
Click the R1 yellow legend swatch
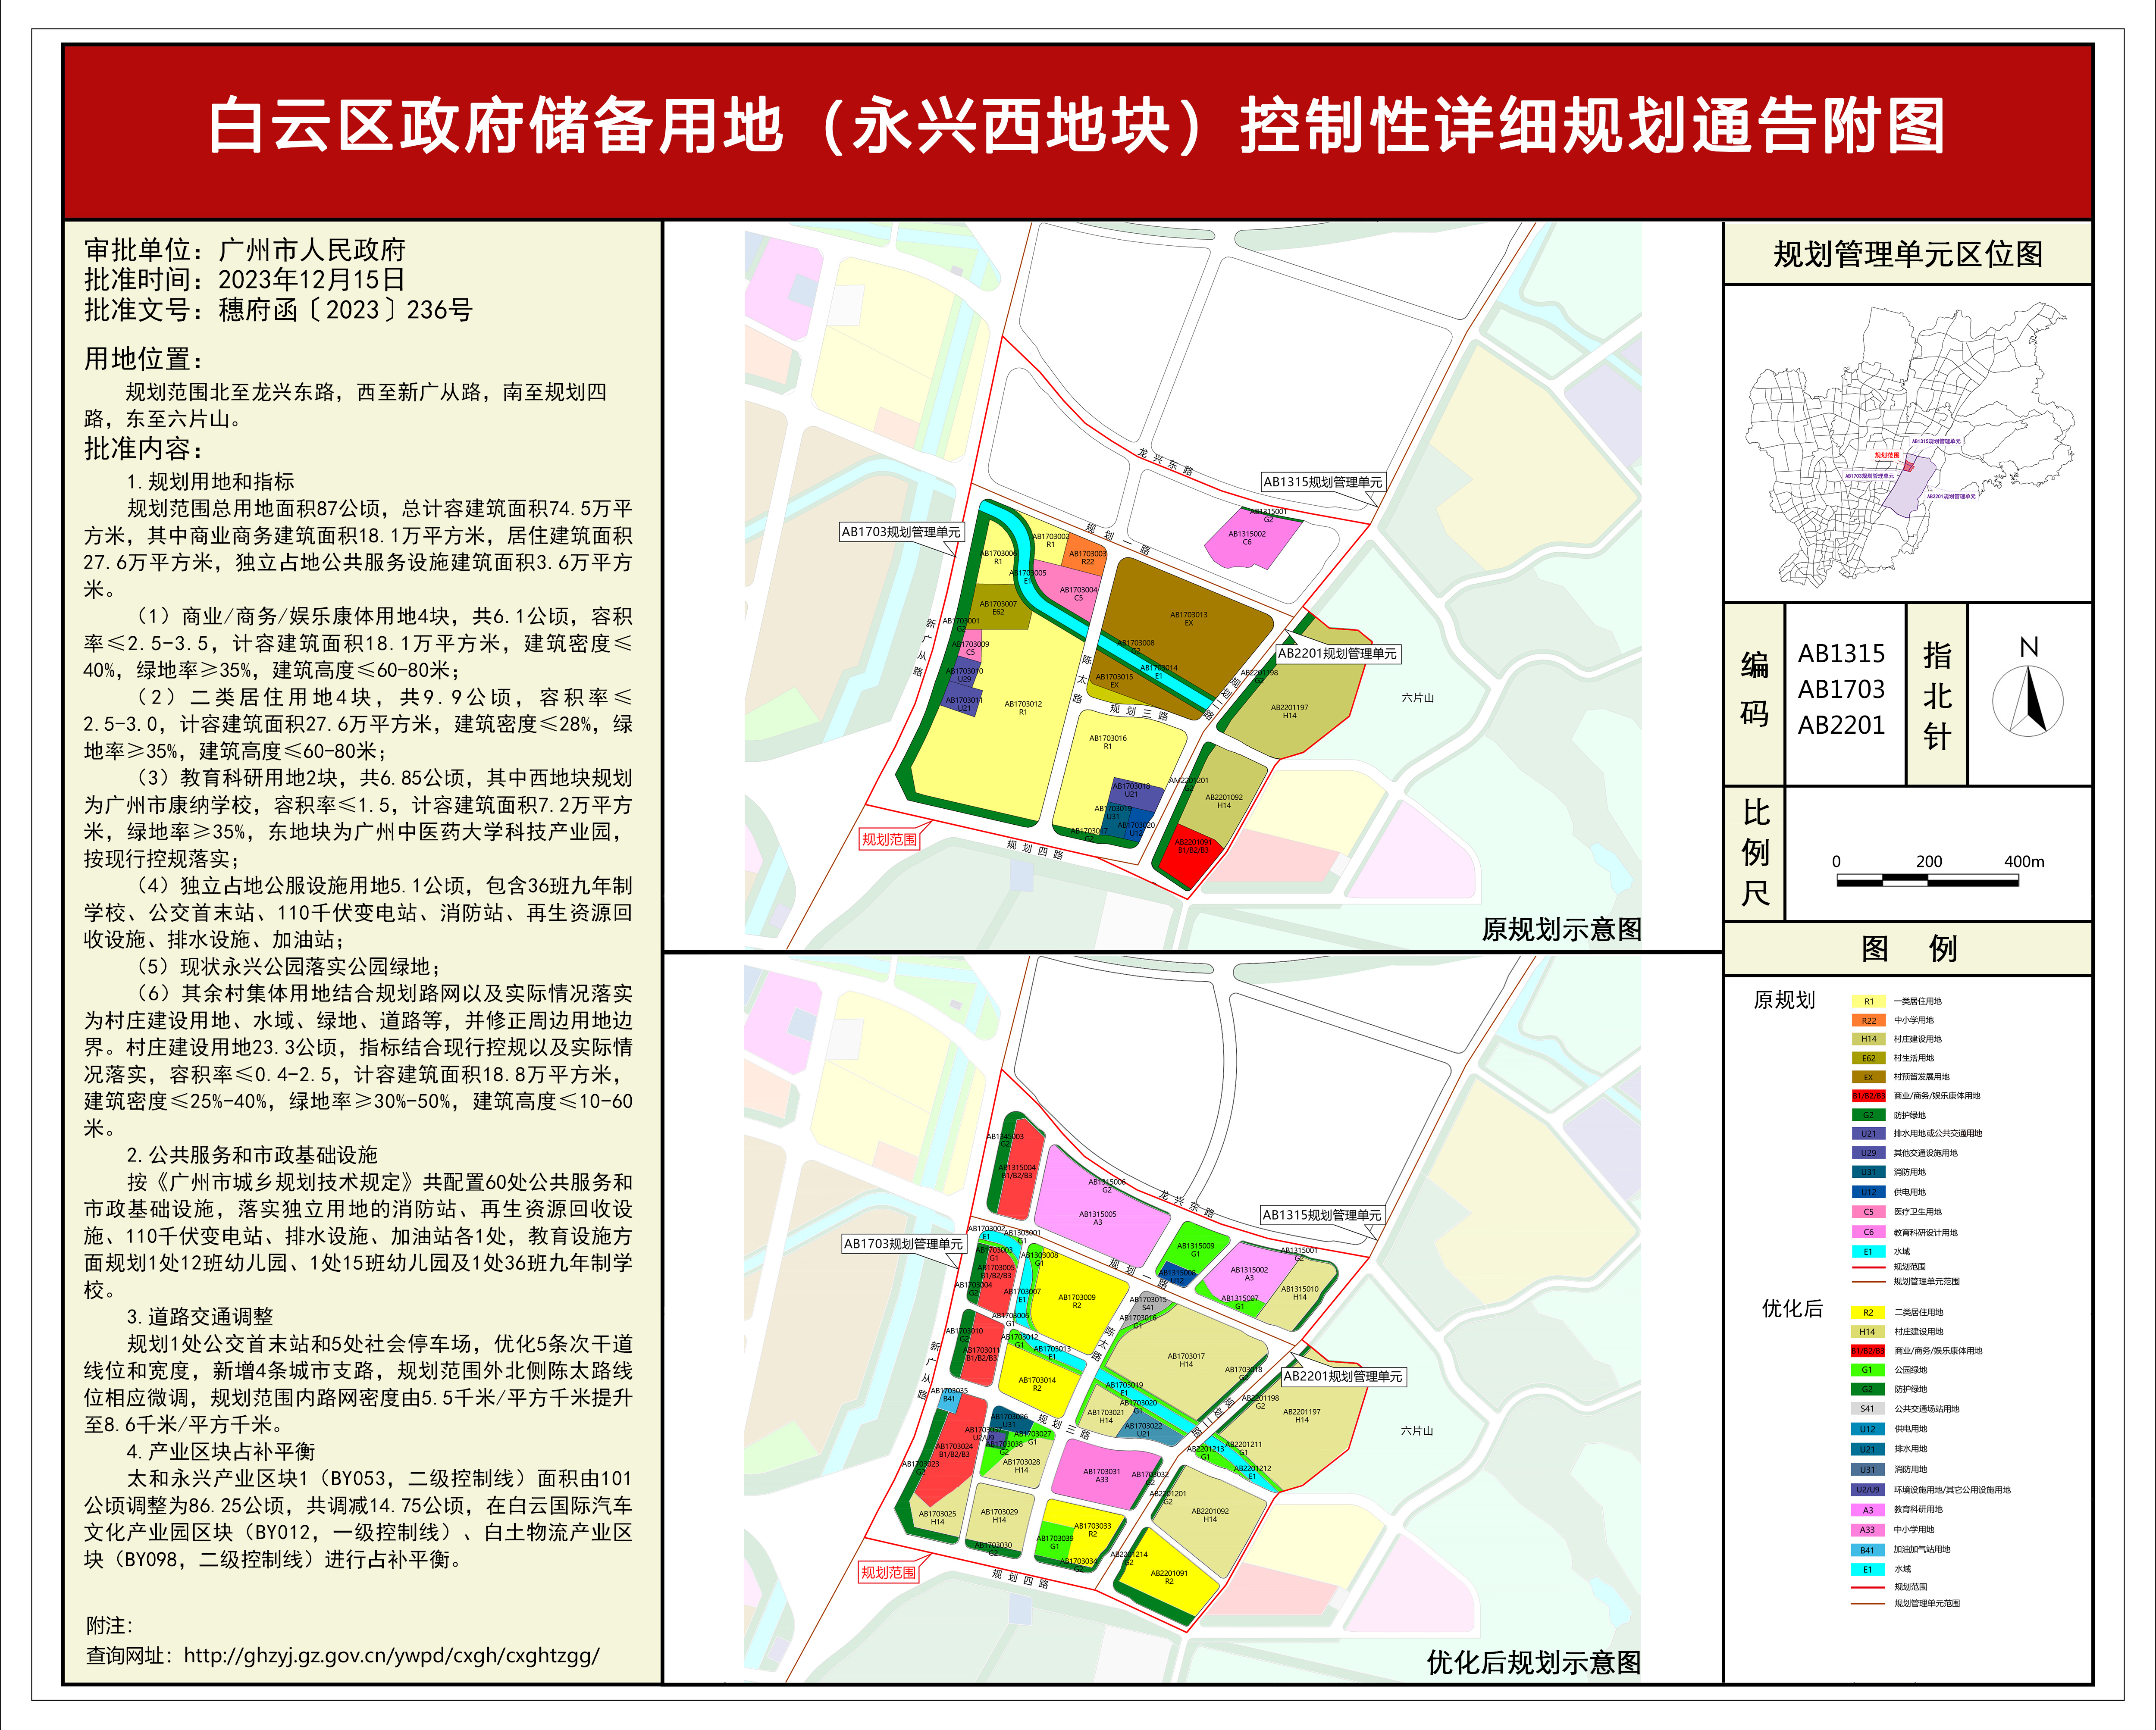coord(1868,1001)
